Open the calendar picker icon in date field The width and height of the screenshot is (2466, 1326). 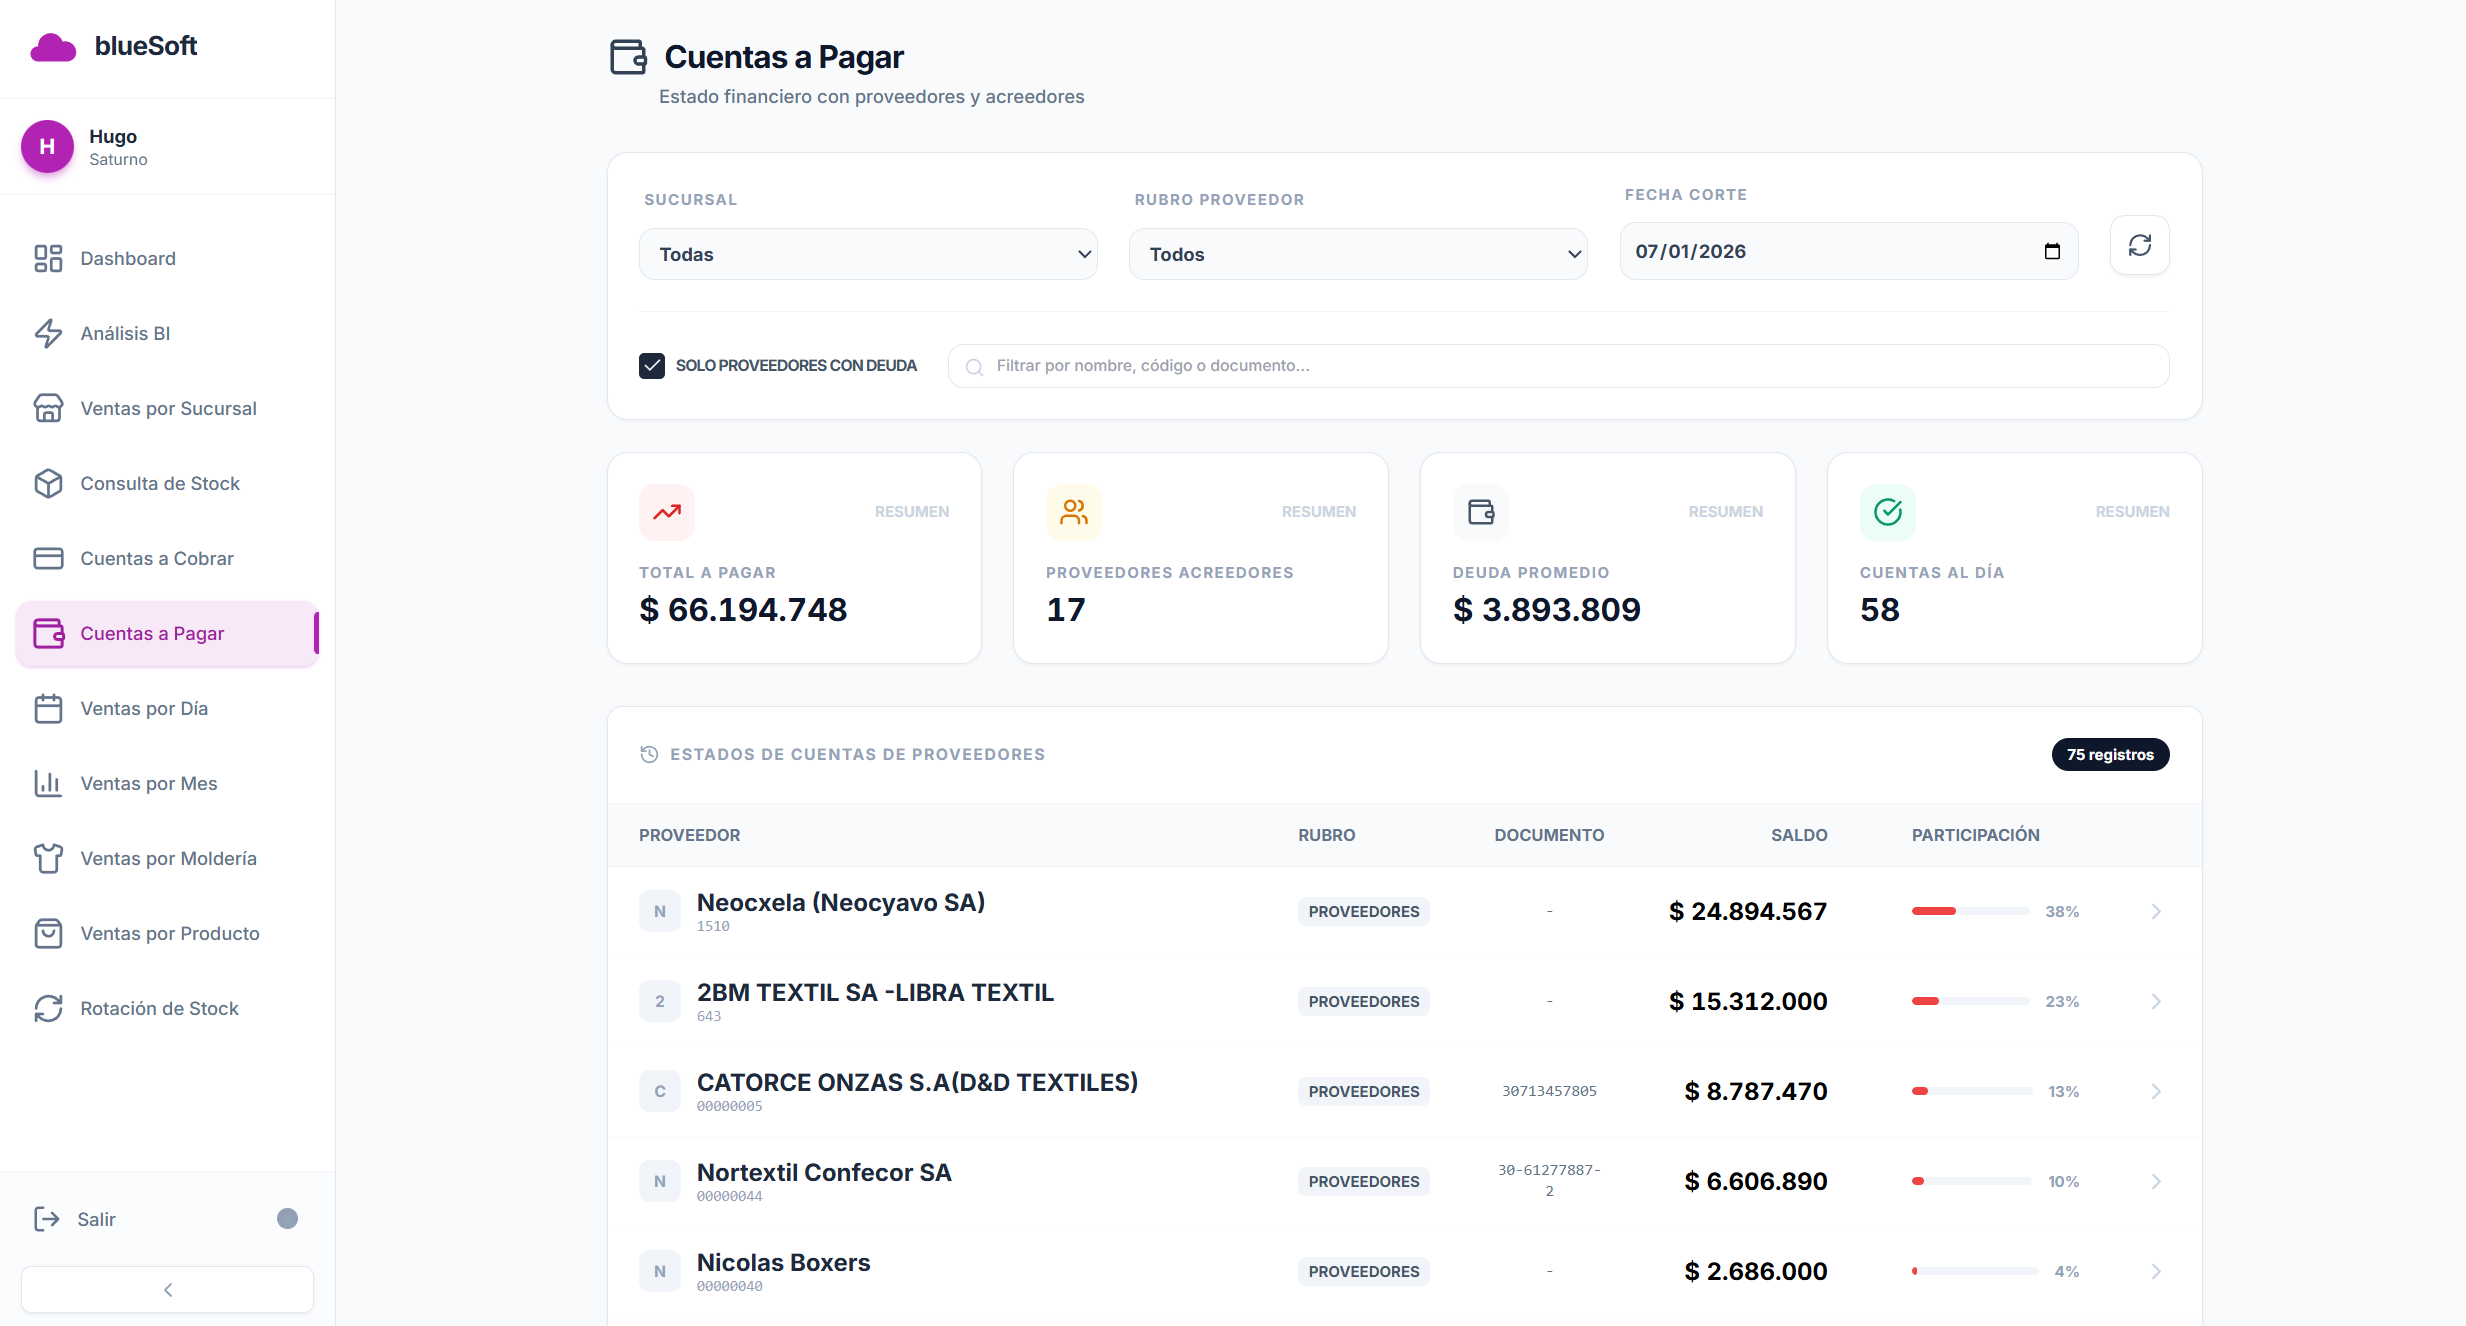2052,251
